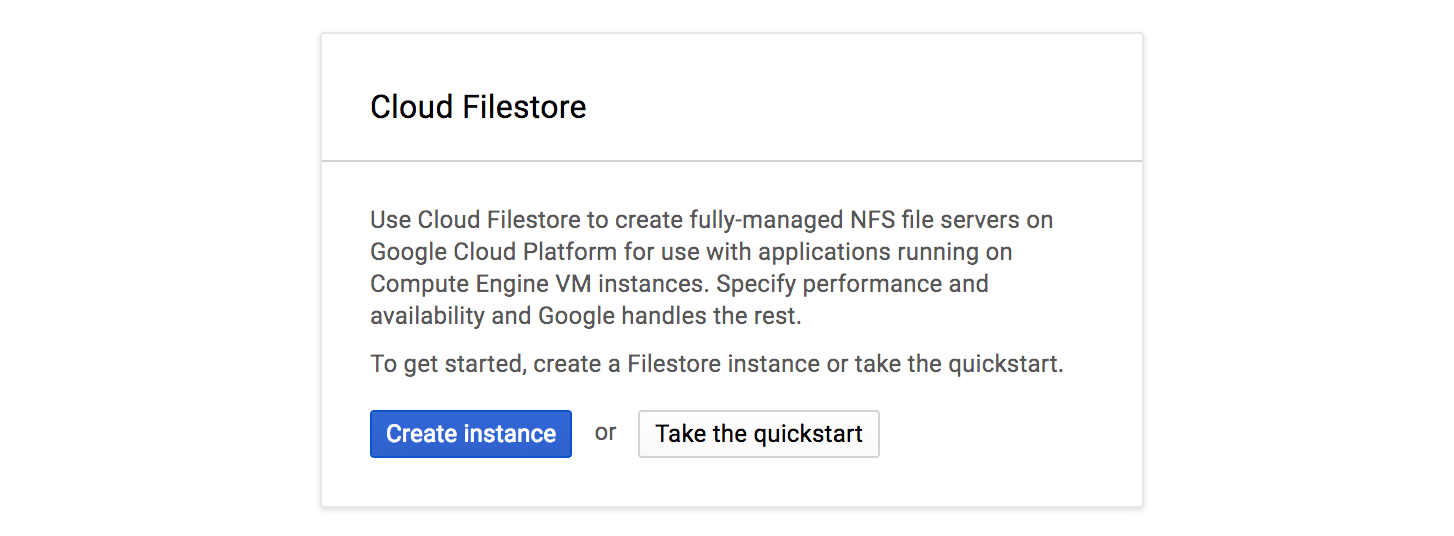Click the 'or' text between the buttons
This screenshot has height=536, width=1454.
click(605, 433)
